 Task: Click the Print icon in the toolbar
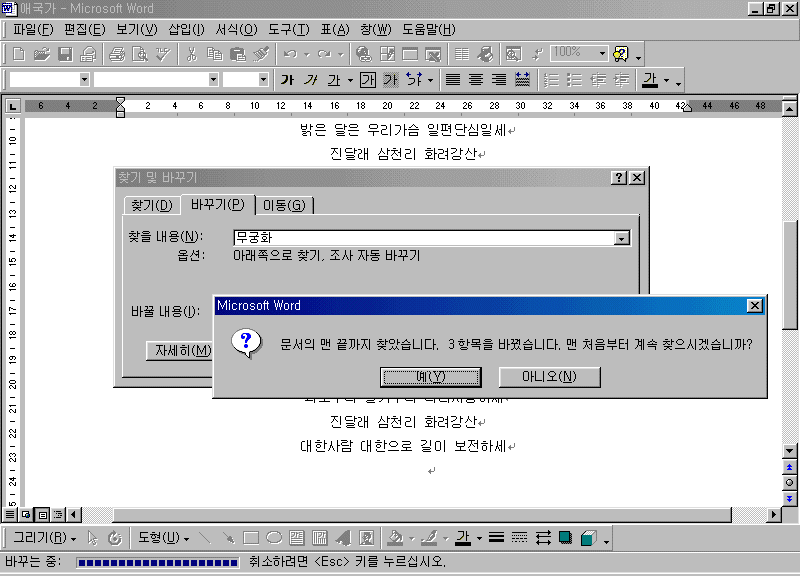tap(117, 54)
